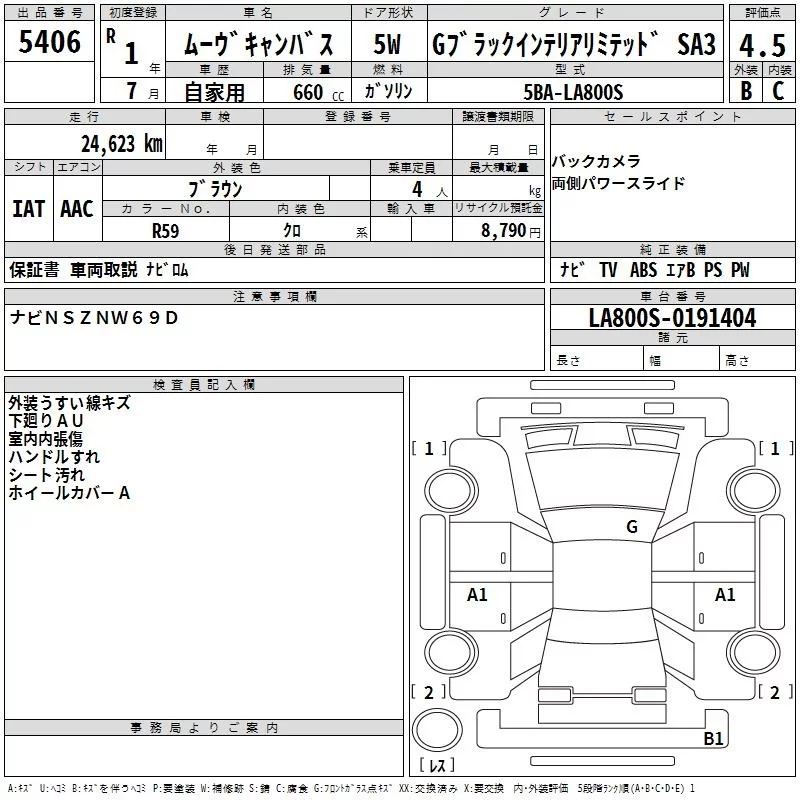Select the car name ムーヴキャンバス
Image resolution: width=800 pixels, height=800 pixels.
(x=258, y=43)
